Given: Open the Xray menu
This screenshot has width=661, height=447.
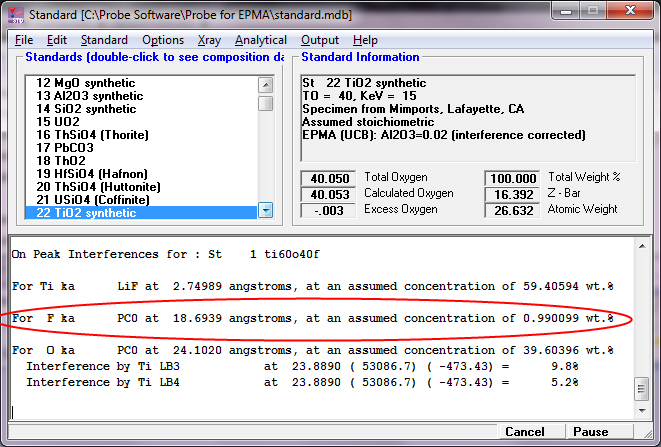Looking at the screenshot, I should click(209, 40).
